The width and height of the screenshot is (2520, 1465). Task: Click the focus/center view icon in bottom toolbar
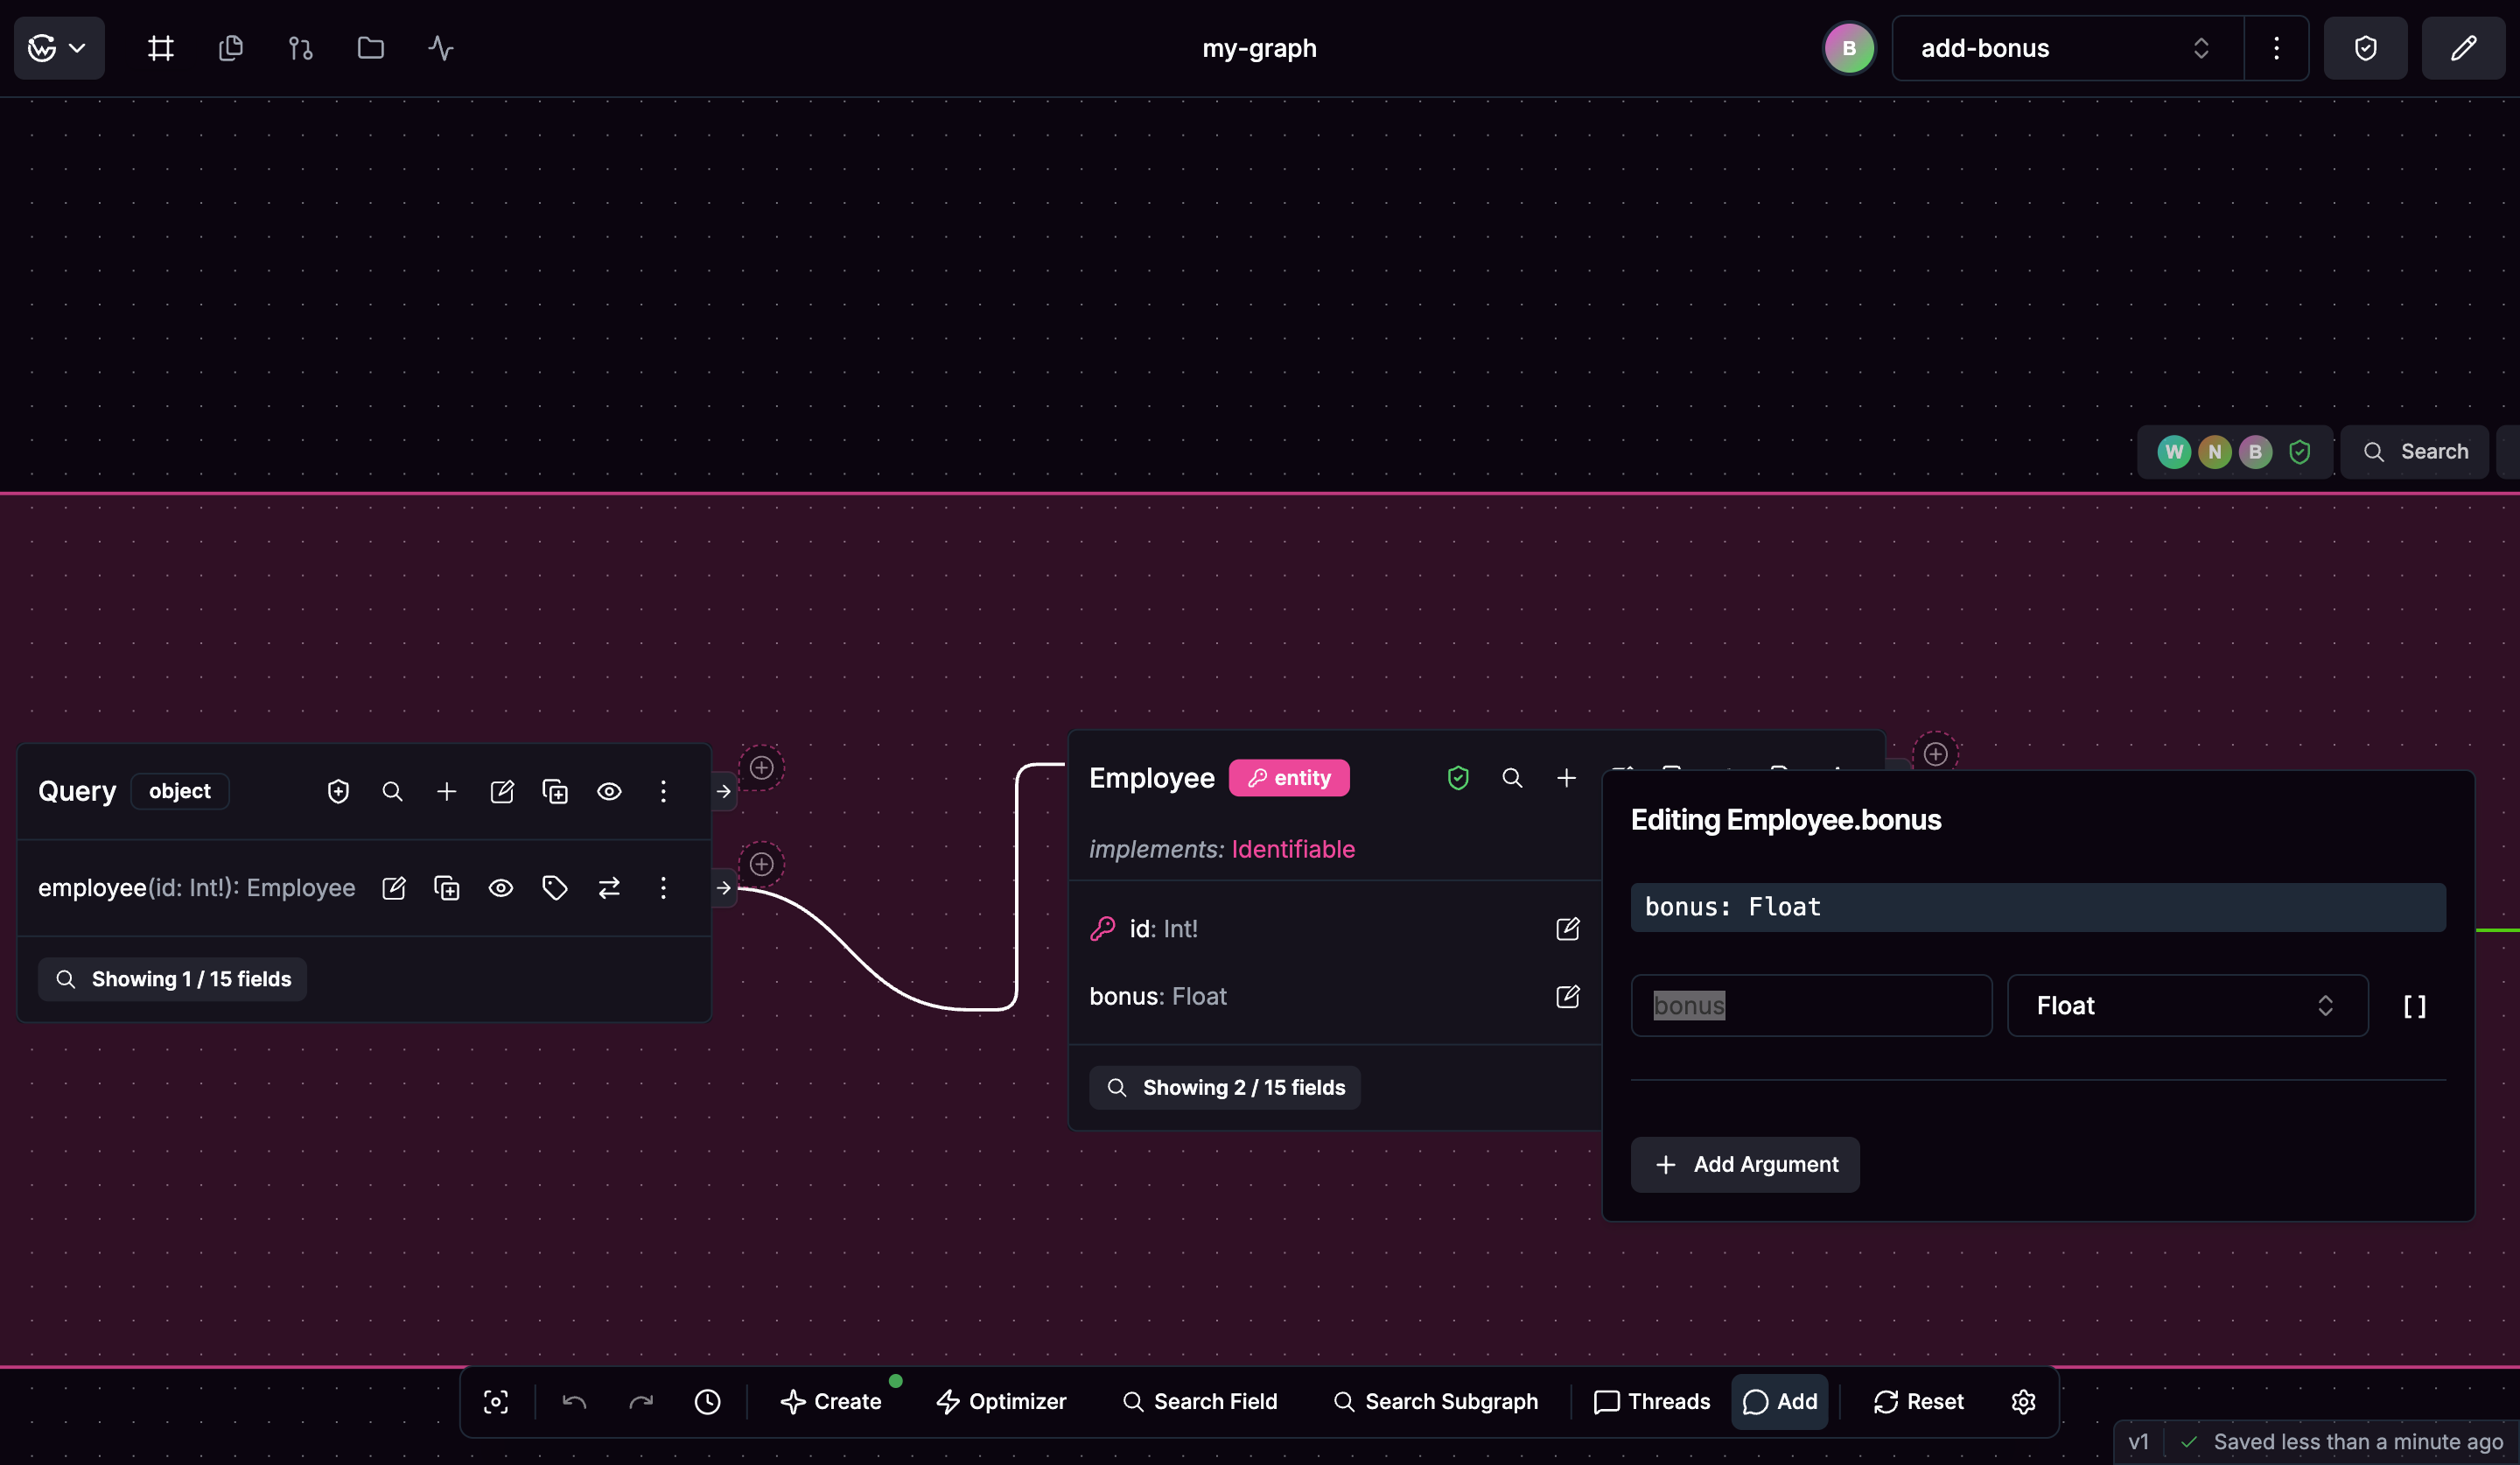click(496, 1401)
